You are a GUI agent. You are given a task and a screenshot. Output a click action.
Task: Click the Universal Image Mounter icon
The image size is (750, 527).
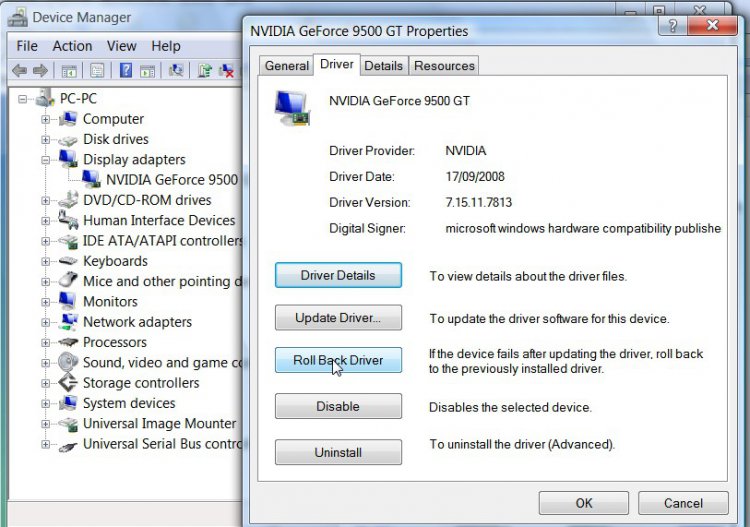point(68,424)
